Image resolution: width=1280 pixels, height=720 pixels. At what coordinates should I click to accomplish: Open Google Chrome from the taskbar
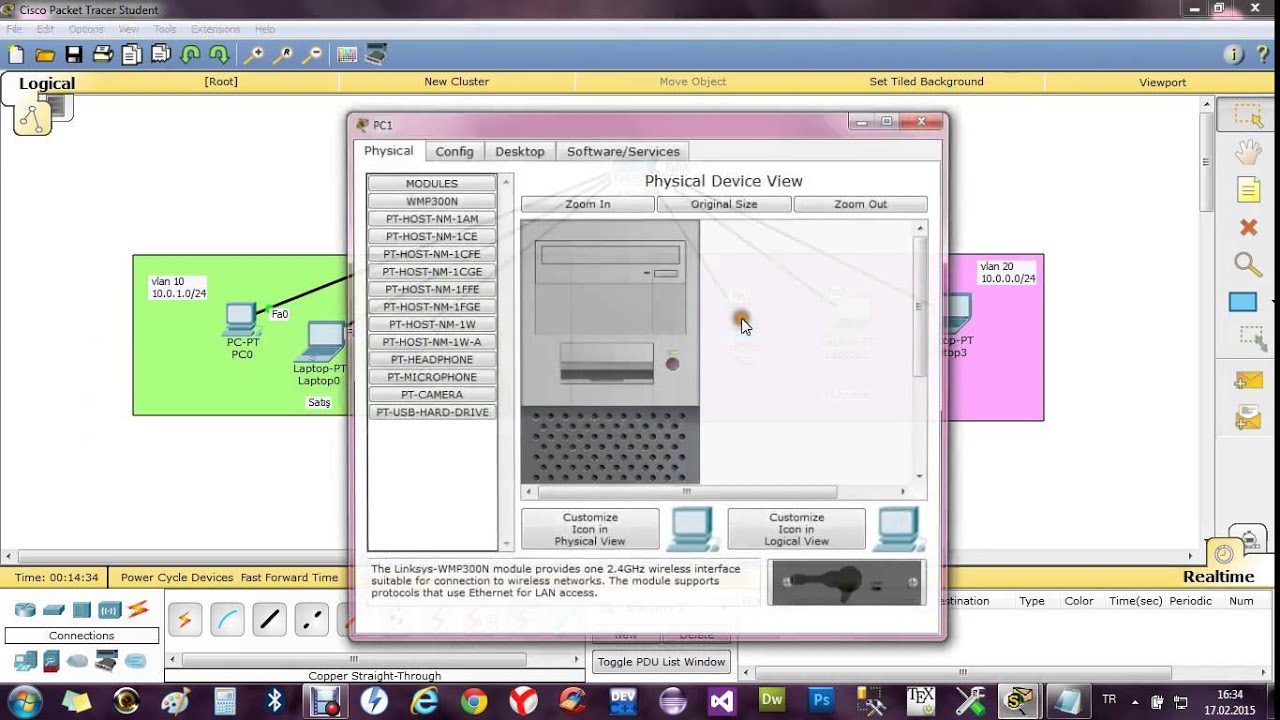point(474,700)
